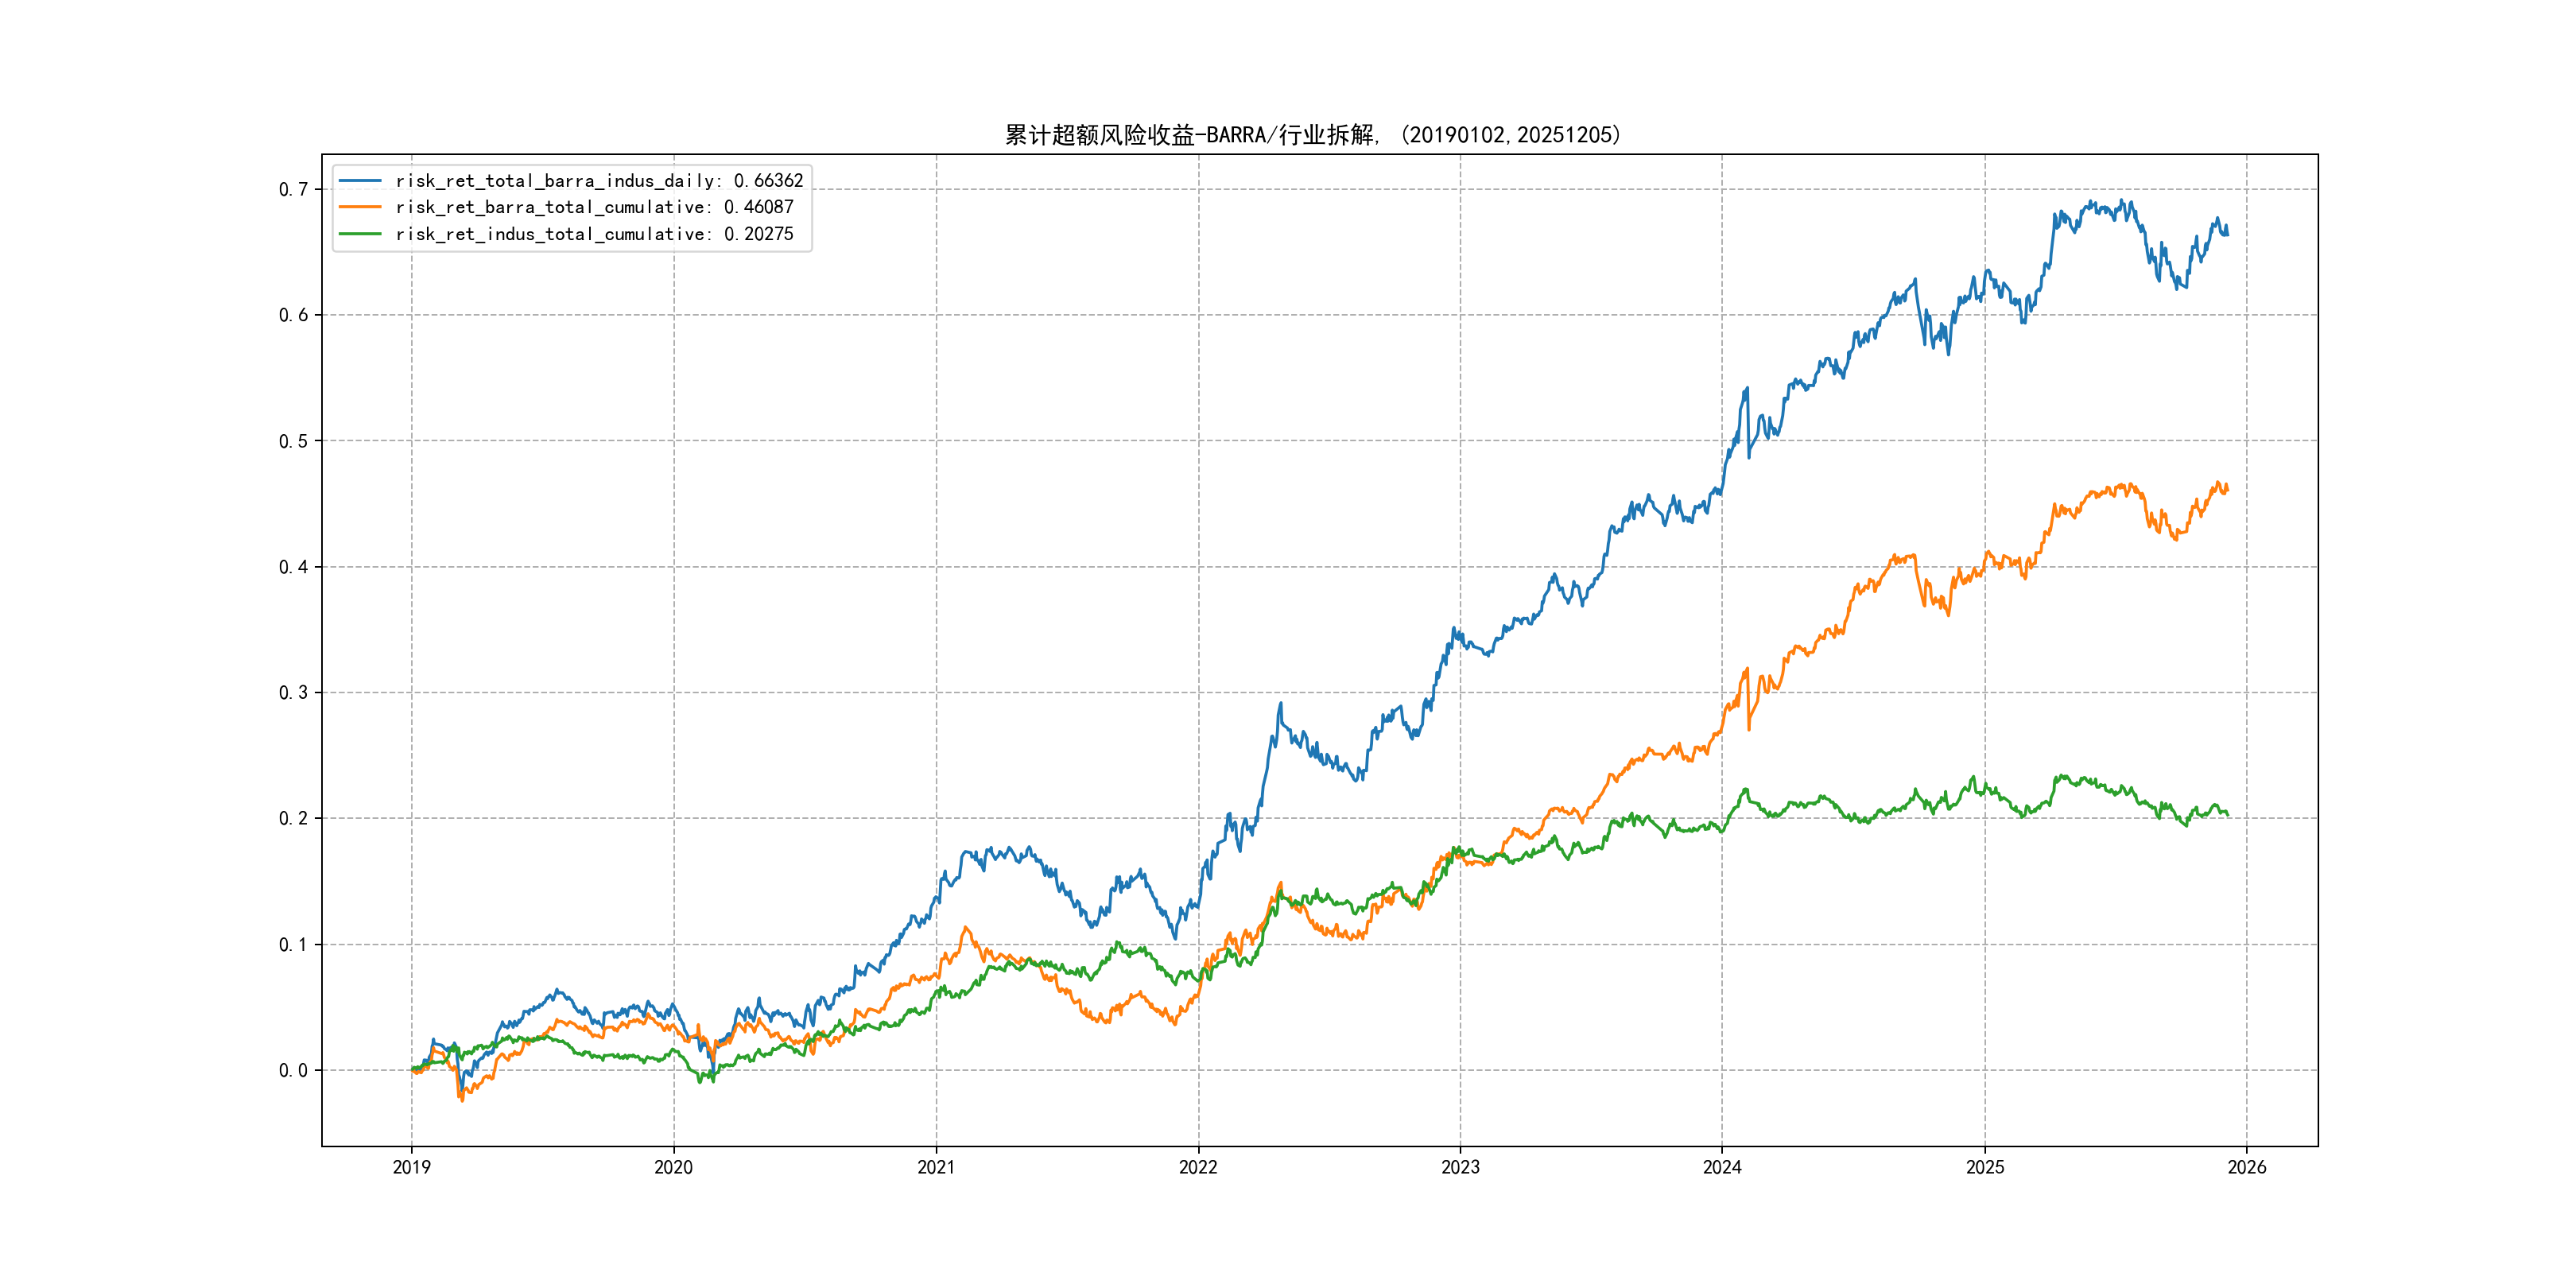Image resolution: width=2576 pixels, height=1288 pixels.
Task: Click the green line swatch in legend
Action: click(360, 234)
